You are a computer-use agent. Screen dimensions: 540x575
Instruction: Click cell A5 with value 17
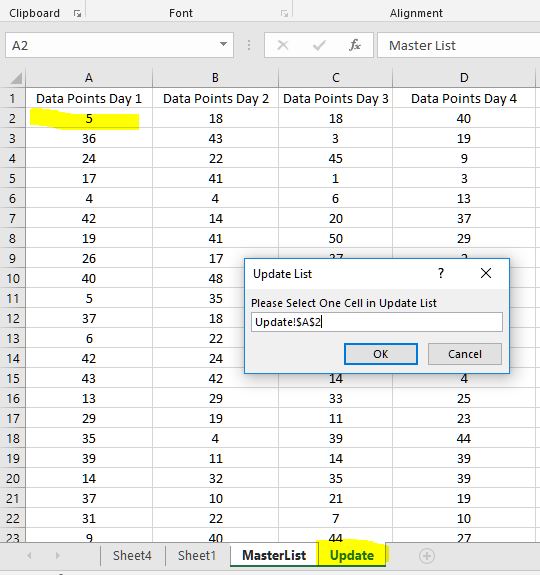click(89, 179)
